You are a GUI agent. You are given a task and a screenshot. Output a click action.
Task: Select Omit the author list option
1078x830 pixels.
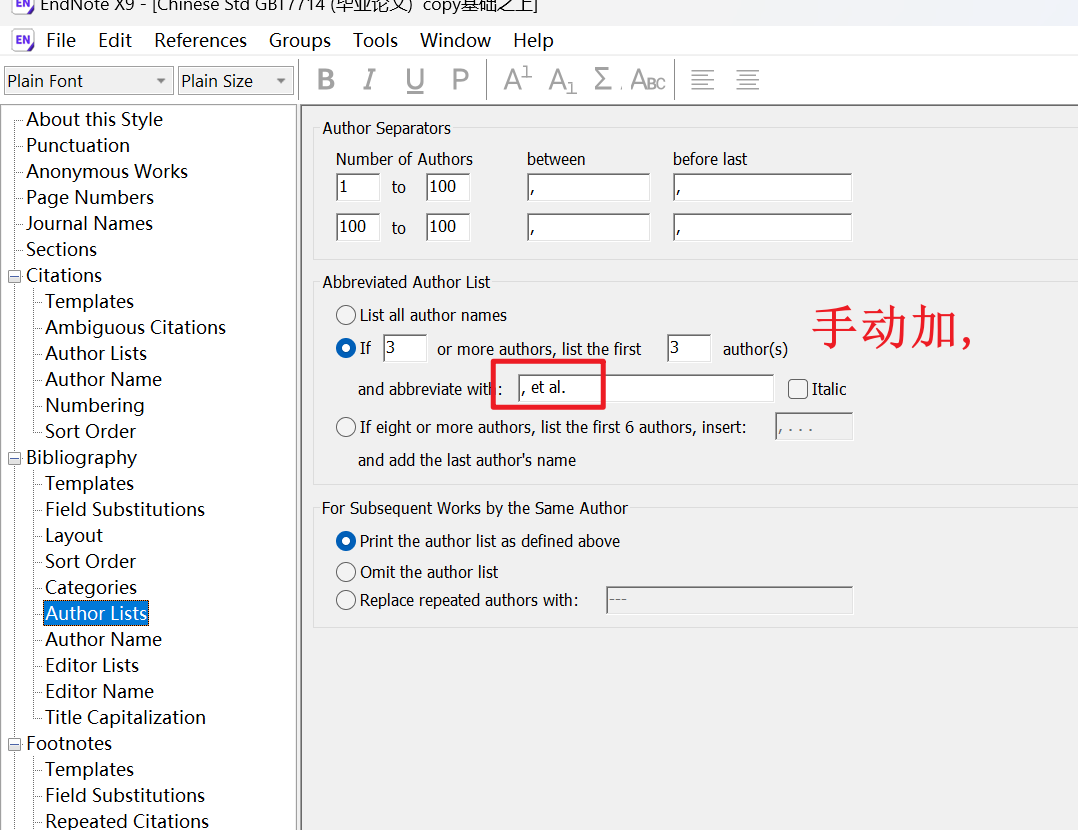[345, 572]
